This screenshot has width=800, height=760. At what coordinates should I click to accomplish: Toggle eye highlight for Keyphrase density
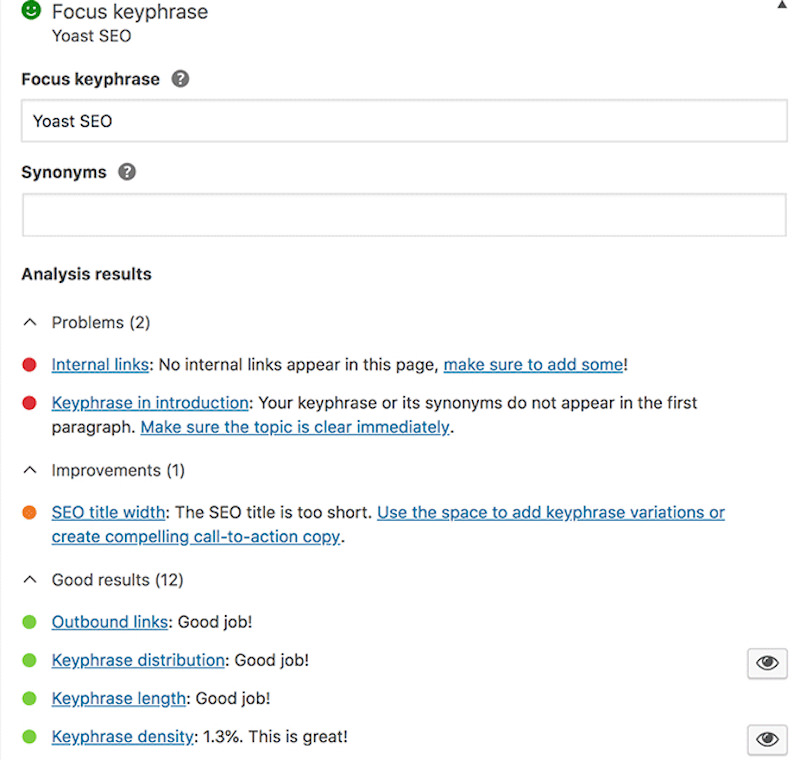767,739
